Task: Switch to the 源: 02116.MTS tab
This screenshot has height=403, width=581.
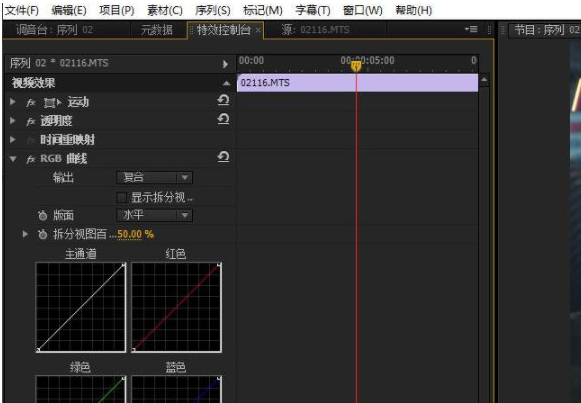Action: [x=315, y=30]
